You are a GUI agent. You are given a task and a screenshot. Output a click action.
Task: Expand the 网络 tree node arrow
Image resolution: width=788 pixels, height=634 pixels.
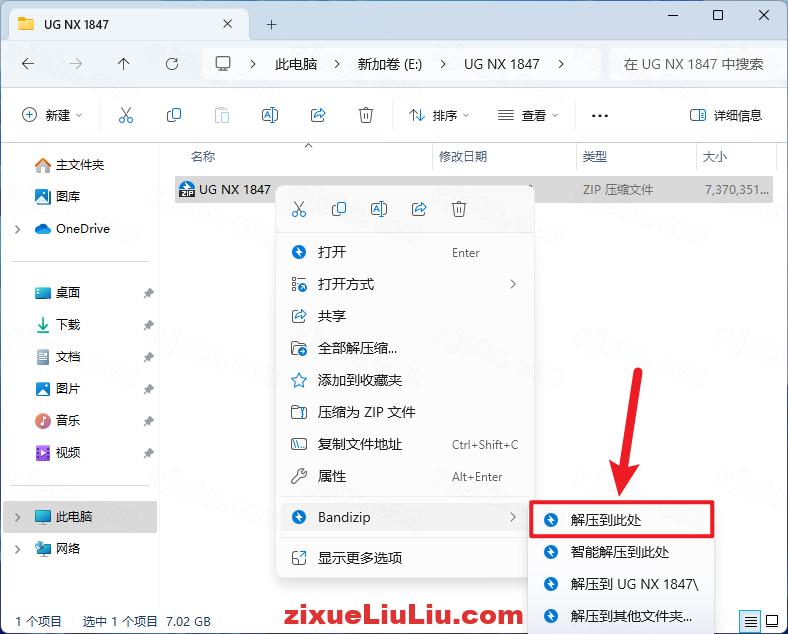18,549
